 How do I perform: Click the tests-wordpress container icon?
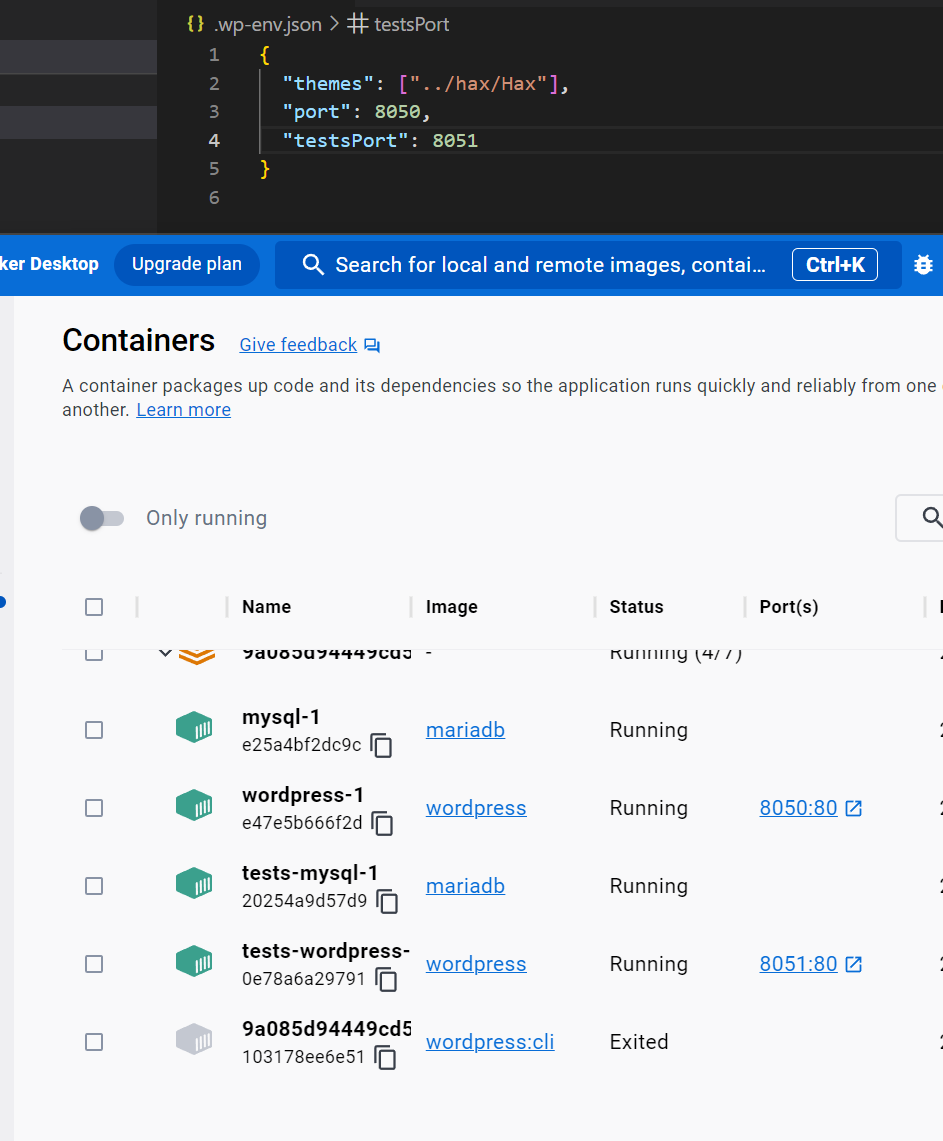194,961
